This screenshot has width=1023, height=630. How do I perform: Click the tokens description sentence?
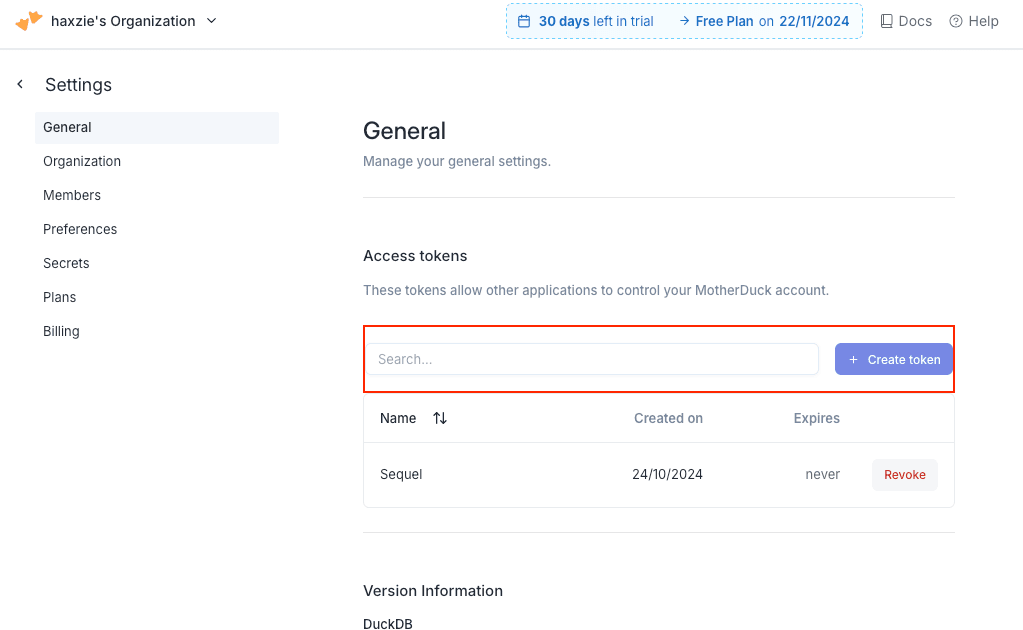click(596, 290)
